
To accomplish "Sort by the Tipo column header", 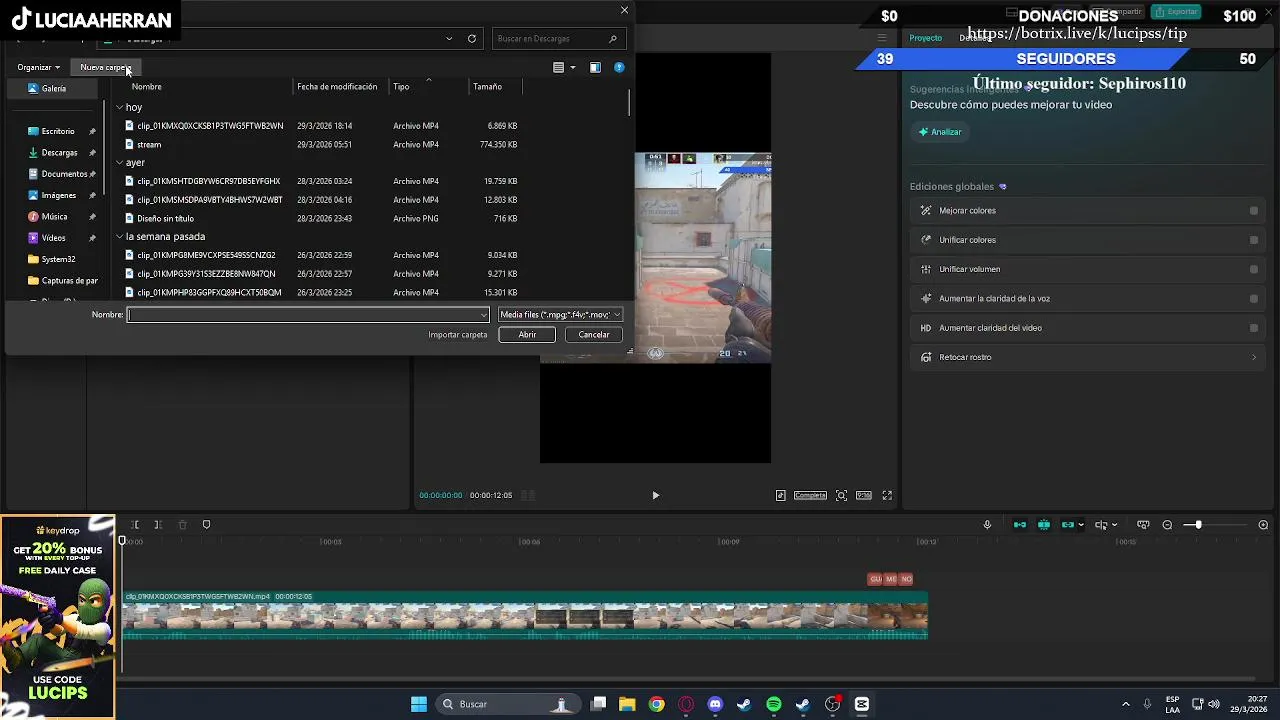I will point(401,87).
